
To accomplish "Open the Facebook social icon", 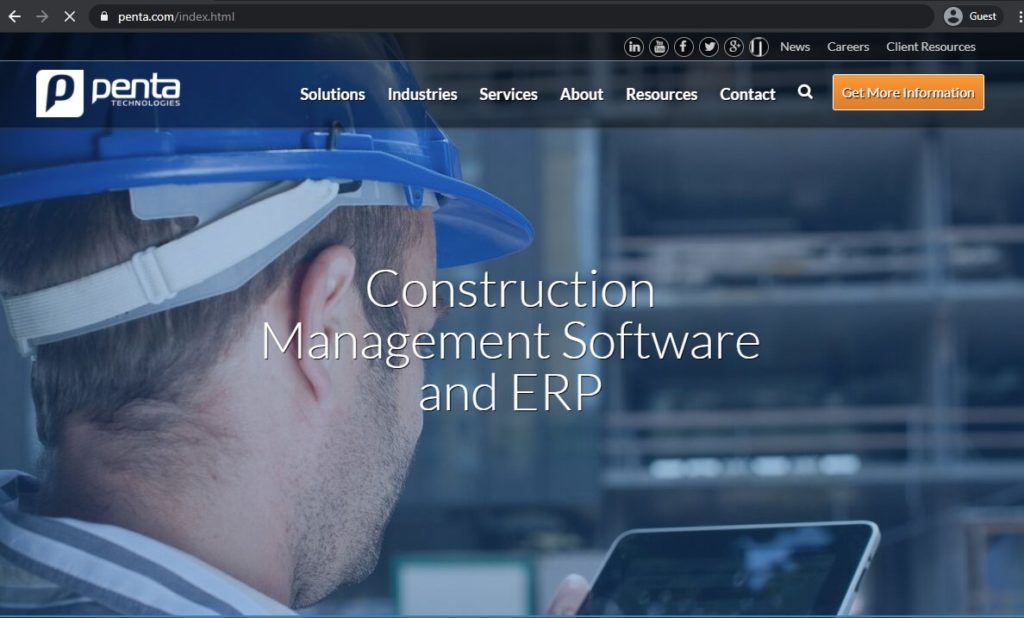I will coord(684,46).
